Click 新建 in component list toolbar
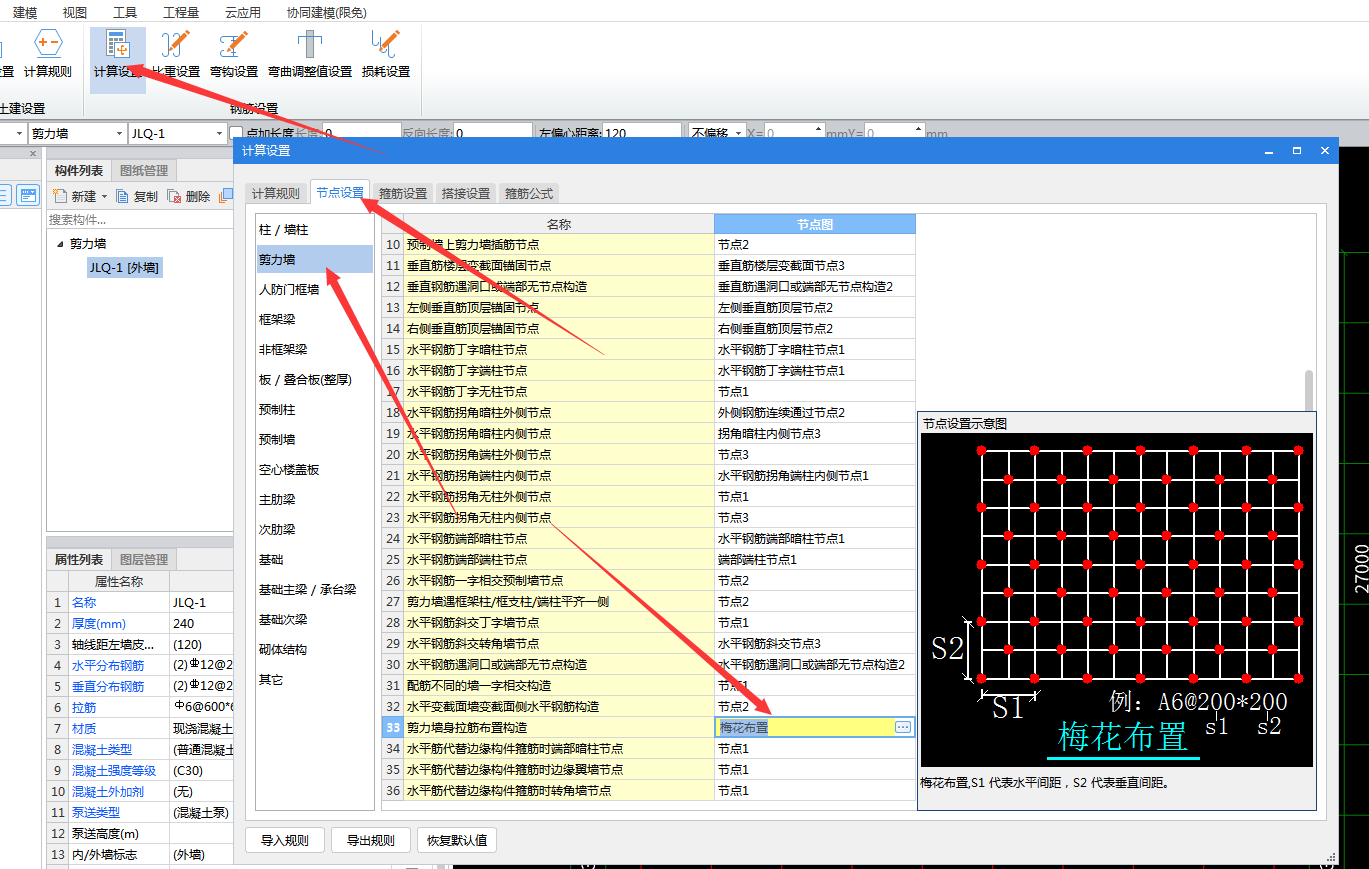This screenshot has height=869, width=1369. click(75, 197)
